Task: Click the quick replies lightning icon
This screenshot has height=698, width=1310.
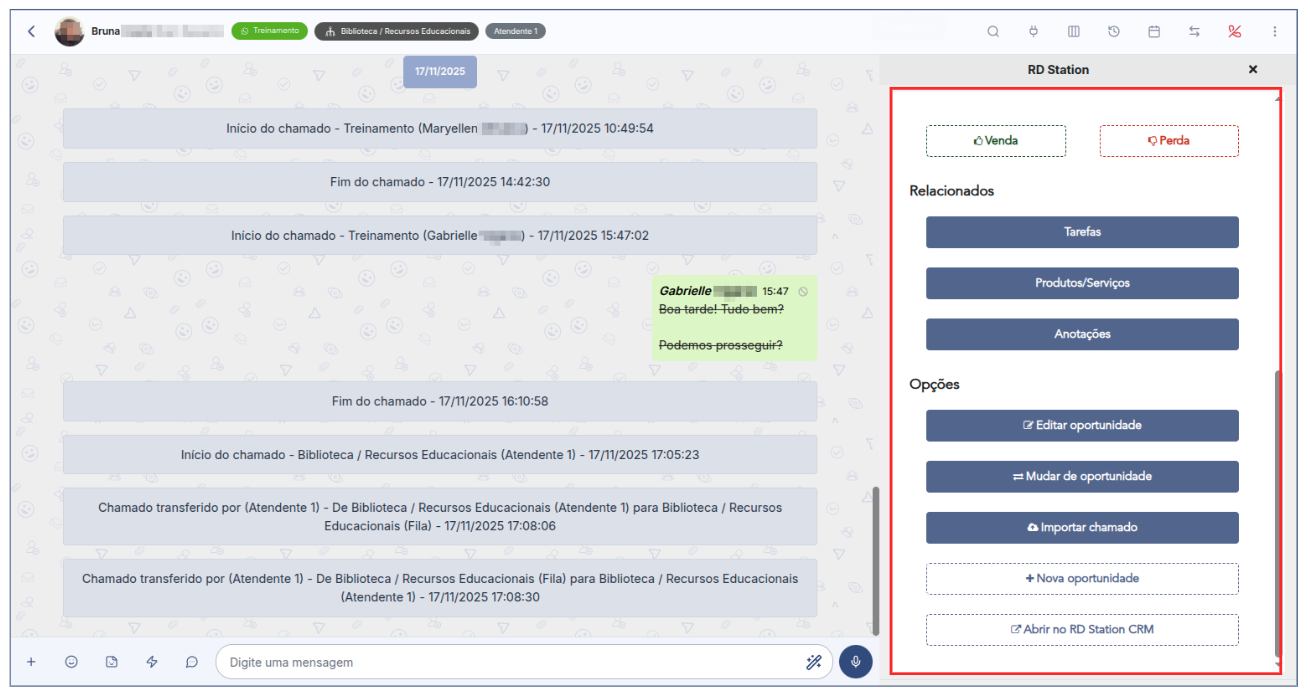Action: [x=152, y=662]
